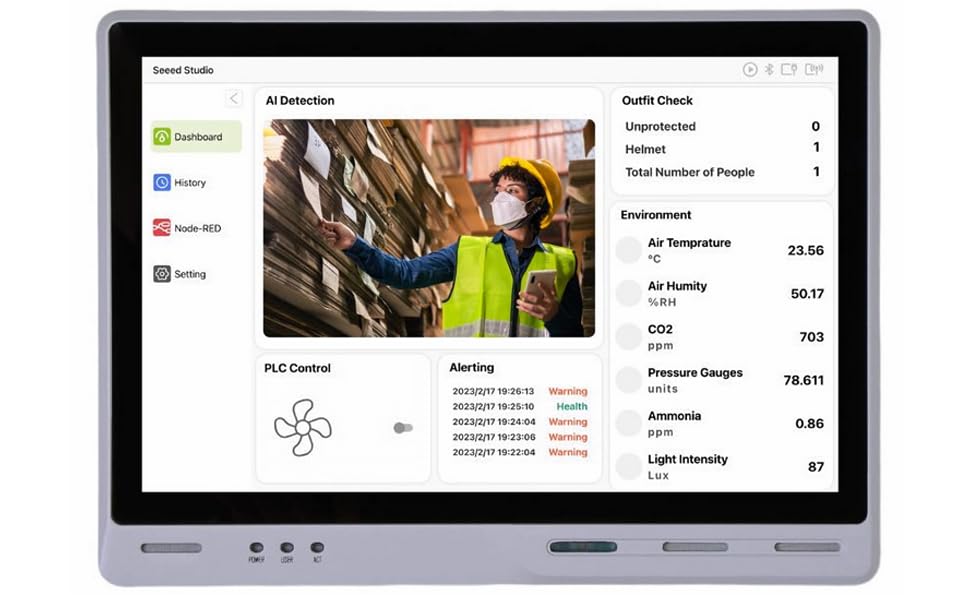The image size is (970, 600).
Task: Select the CO2 circle indicator
Action: click(630, 337)
